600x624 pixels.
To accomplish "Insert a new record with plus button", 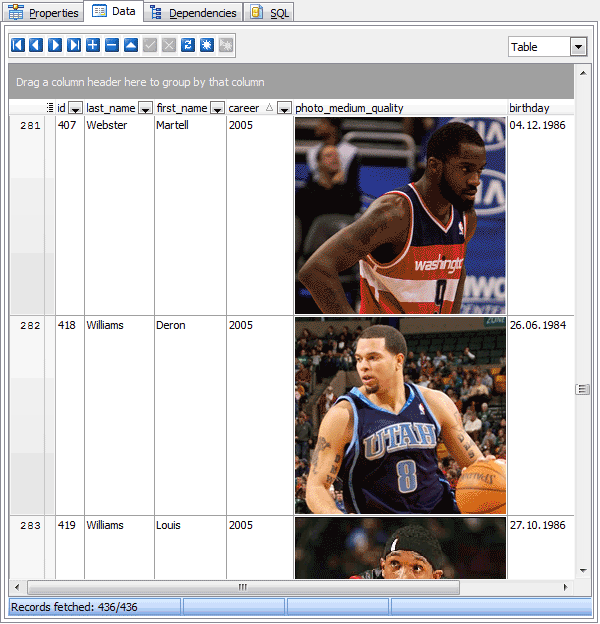I will click(x=93, y=46).
